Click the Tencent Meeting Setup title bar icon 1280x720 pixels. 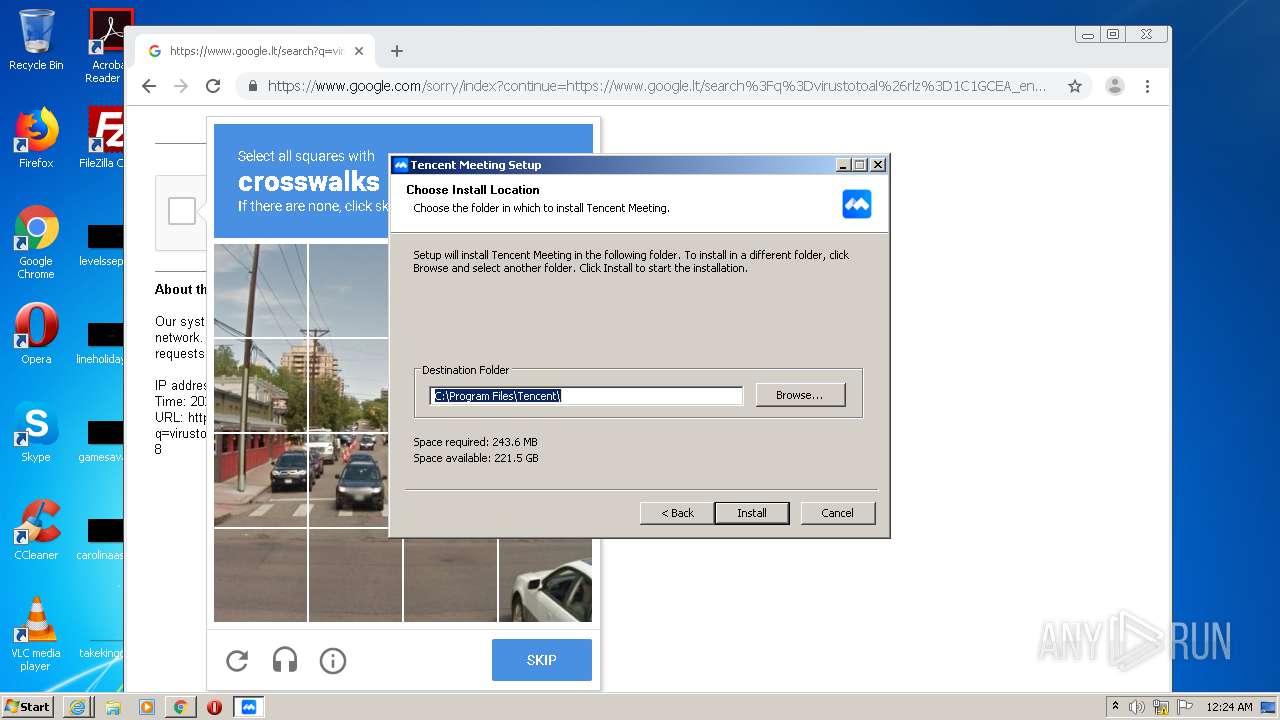[401, 165]
